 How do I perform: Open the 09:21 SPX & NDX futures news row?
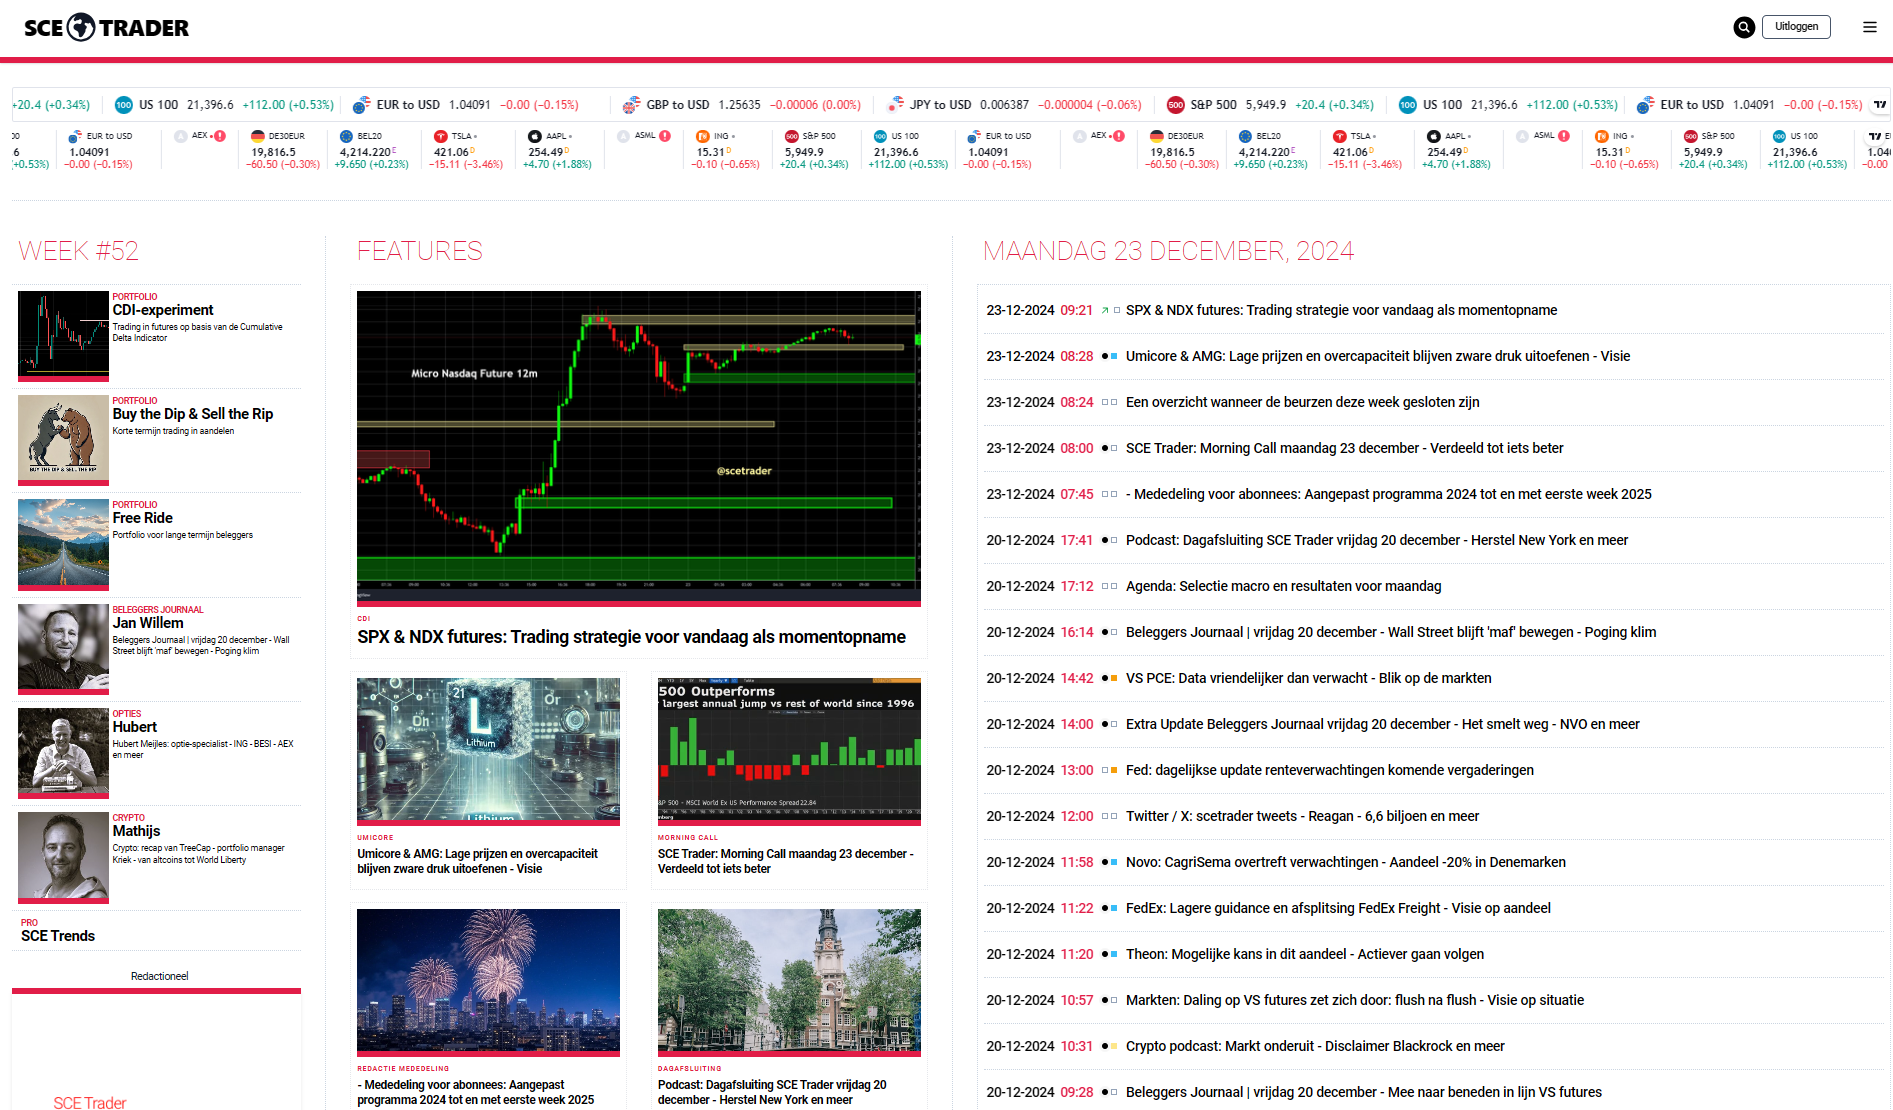(x=1432, y=311)
